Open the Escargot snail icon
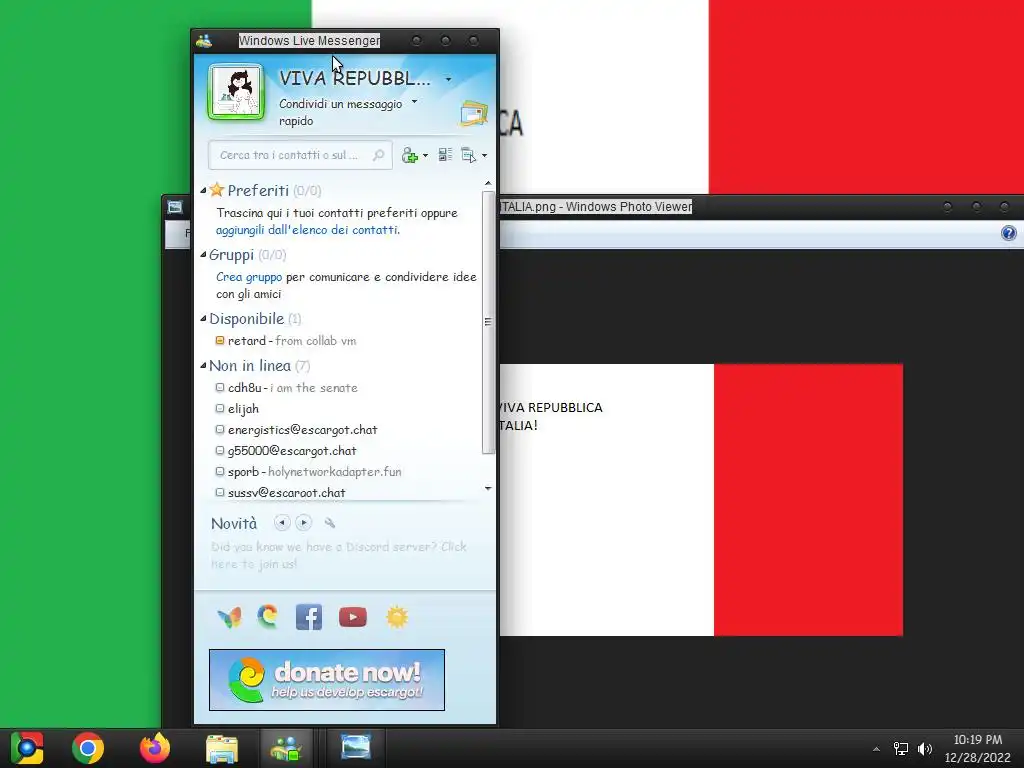The image size is (1024, 768). (268, 617)
